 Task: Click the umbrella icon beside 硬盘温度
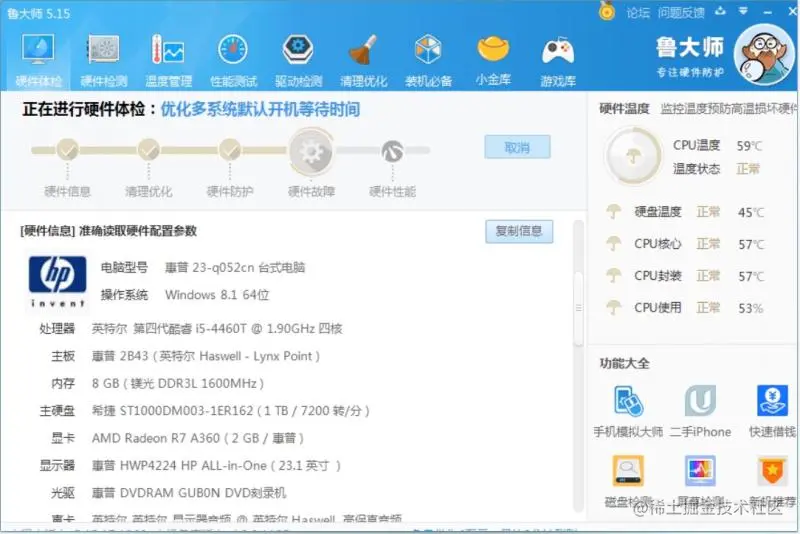(613, 211)
